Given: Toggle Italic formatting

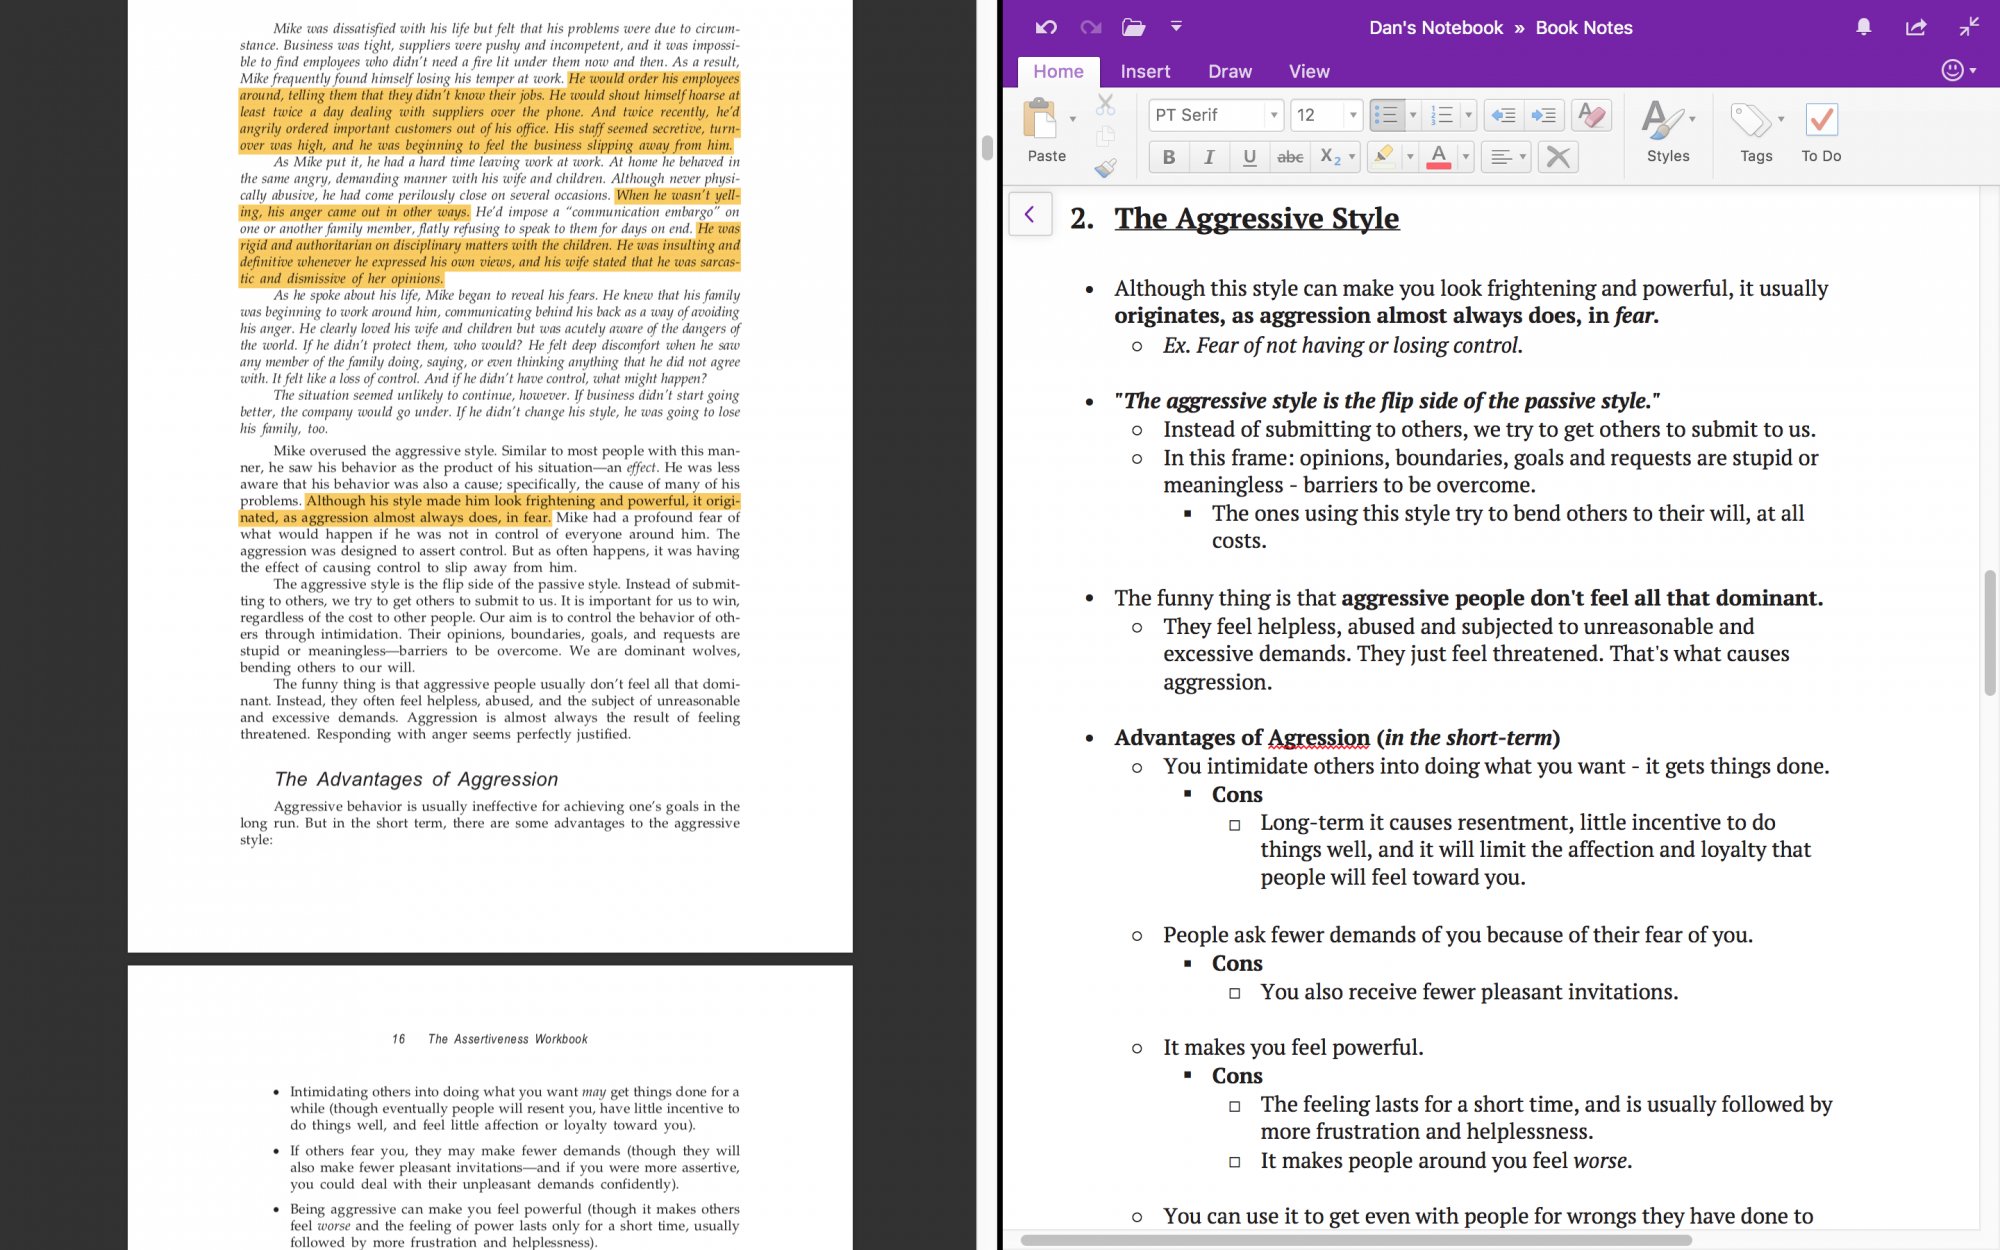Looking at the screenshot, I should [1209, 157].
